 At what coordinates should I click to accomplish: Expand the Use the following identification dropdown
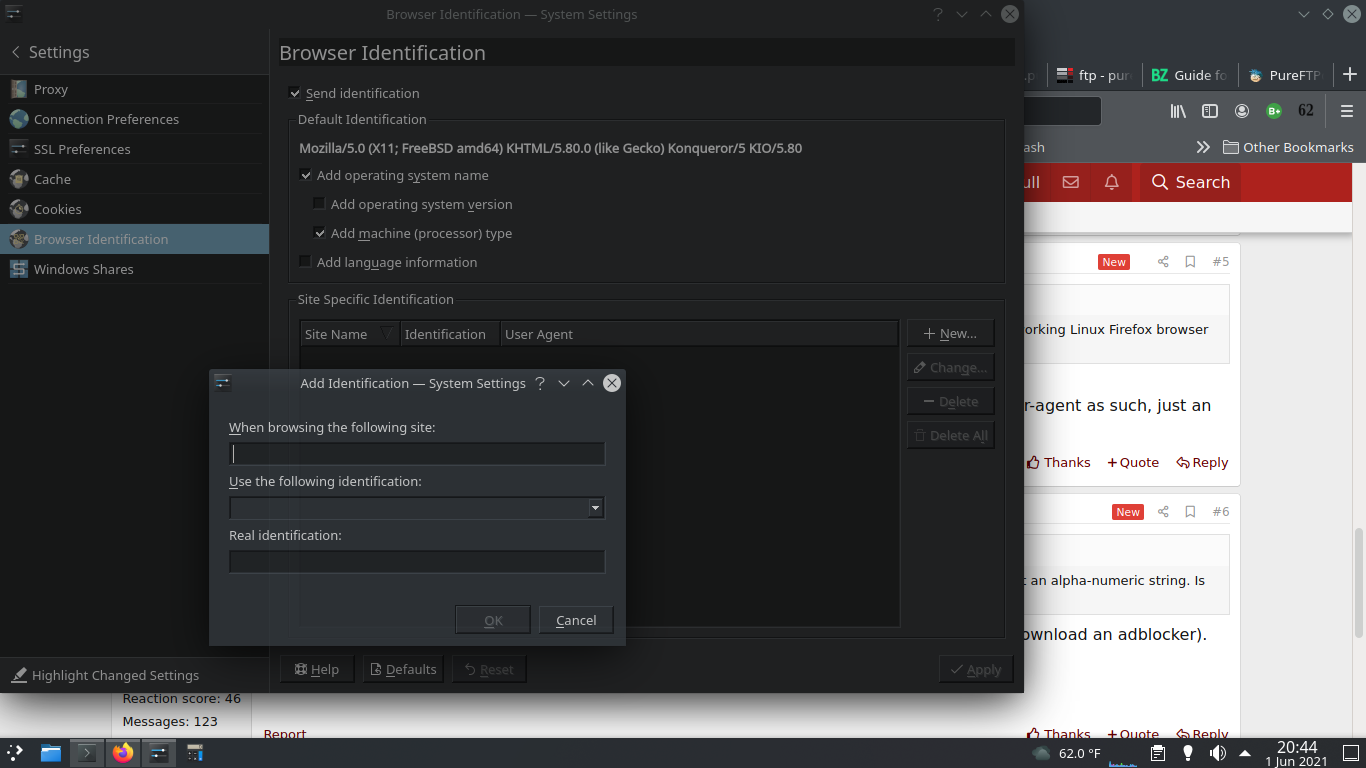click(595, 508)
